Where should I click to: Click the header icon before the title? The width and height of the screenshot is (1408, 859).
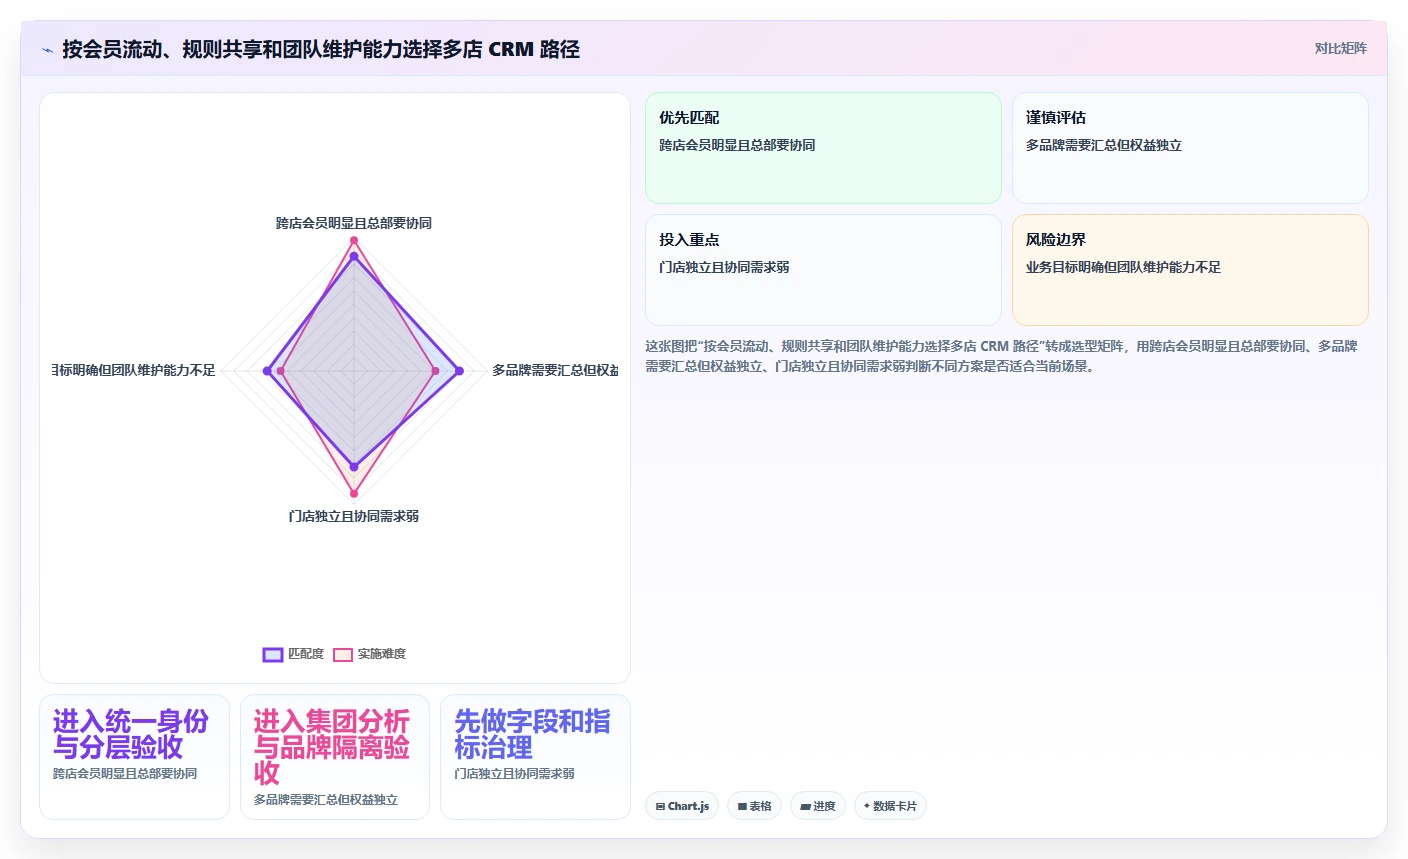(47, 50)
